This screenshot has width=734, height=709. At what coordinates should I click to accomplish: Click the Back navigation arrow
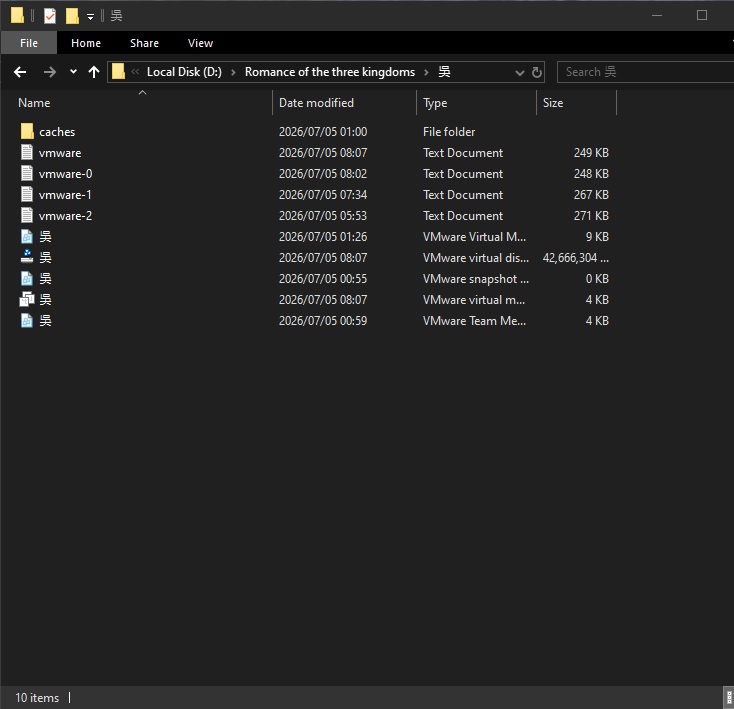click(x=20, y=72)
